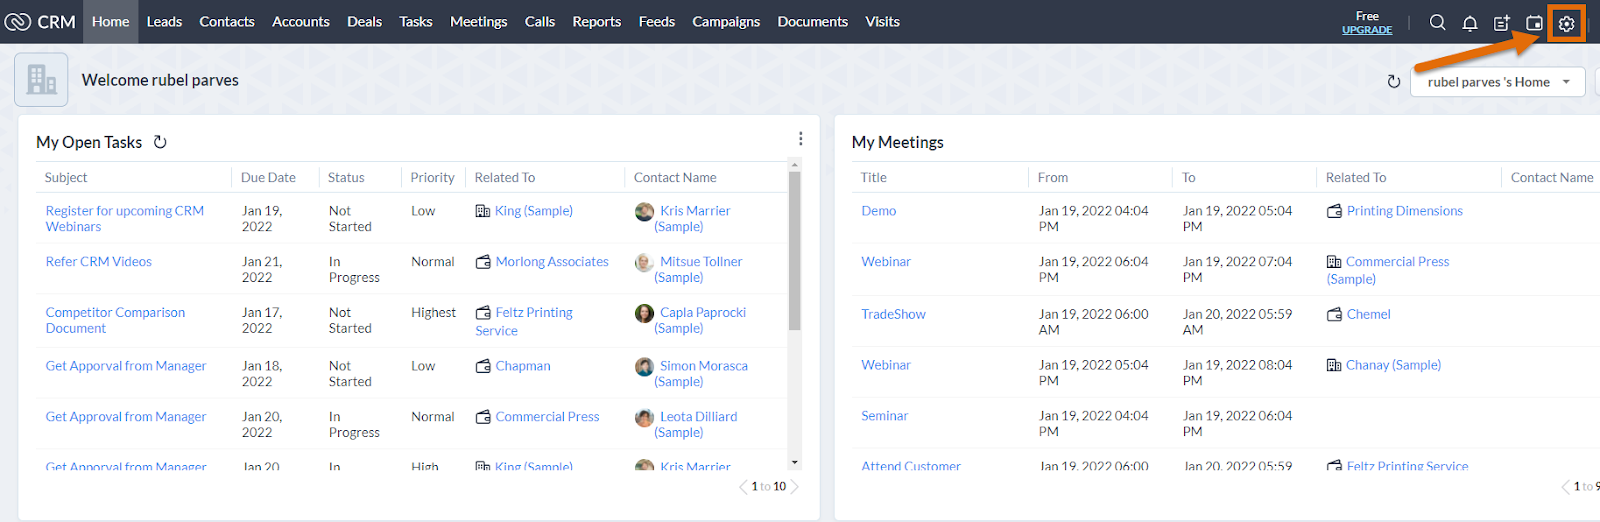This screenshot has width=1600, height=522.
Task: Open the calendar icon in top bar
Action: pos(1534,23)
